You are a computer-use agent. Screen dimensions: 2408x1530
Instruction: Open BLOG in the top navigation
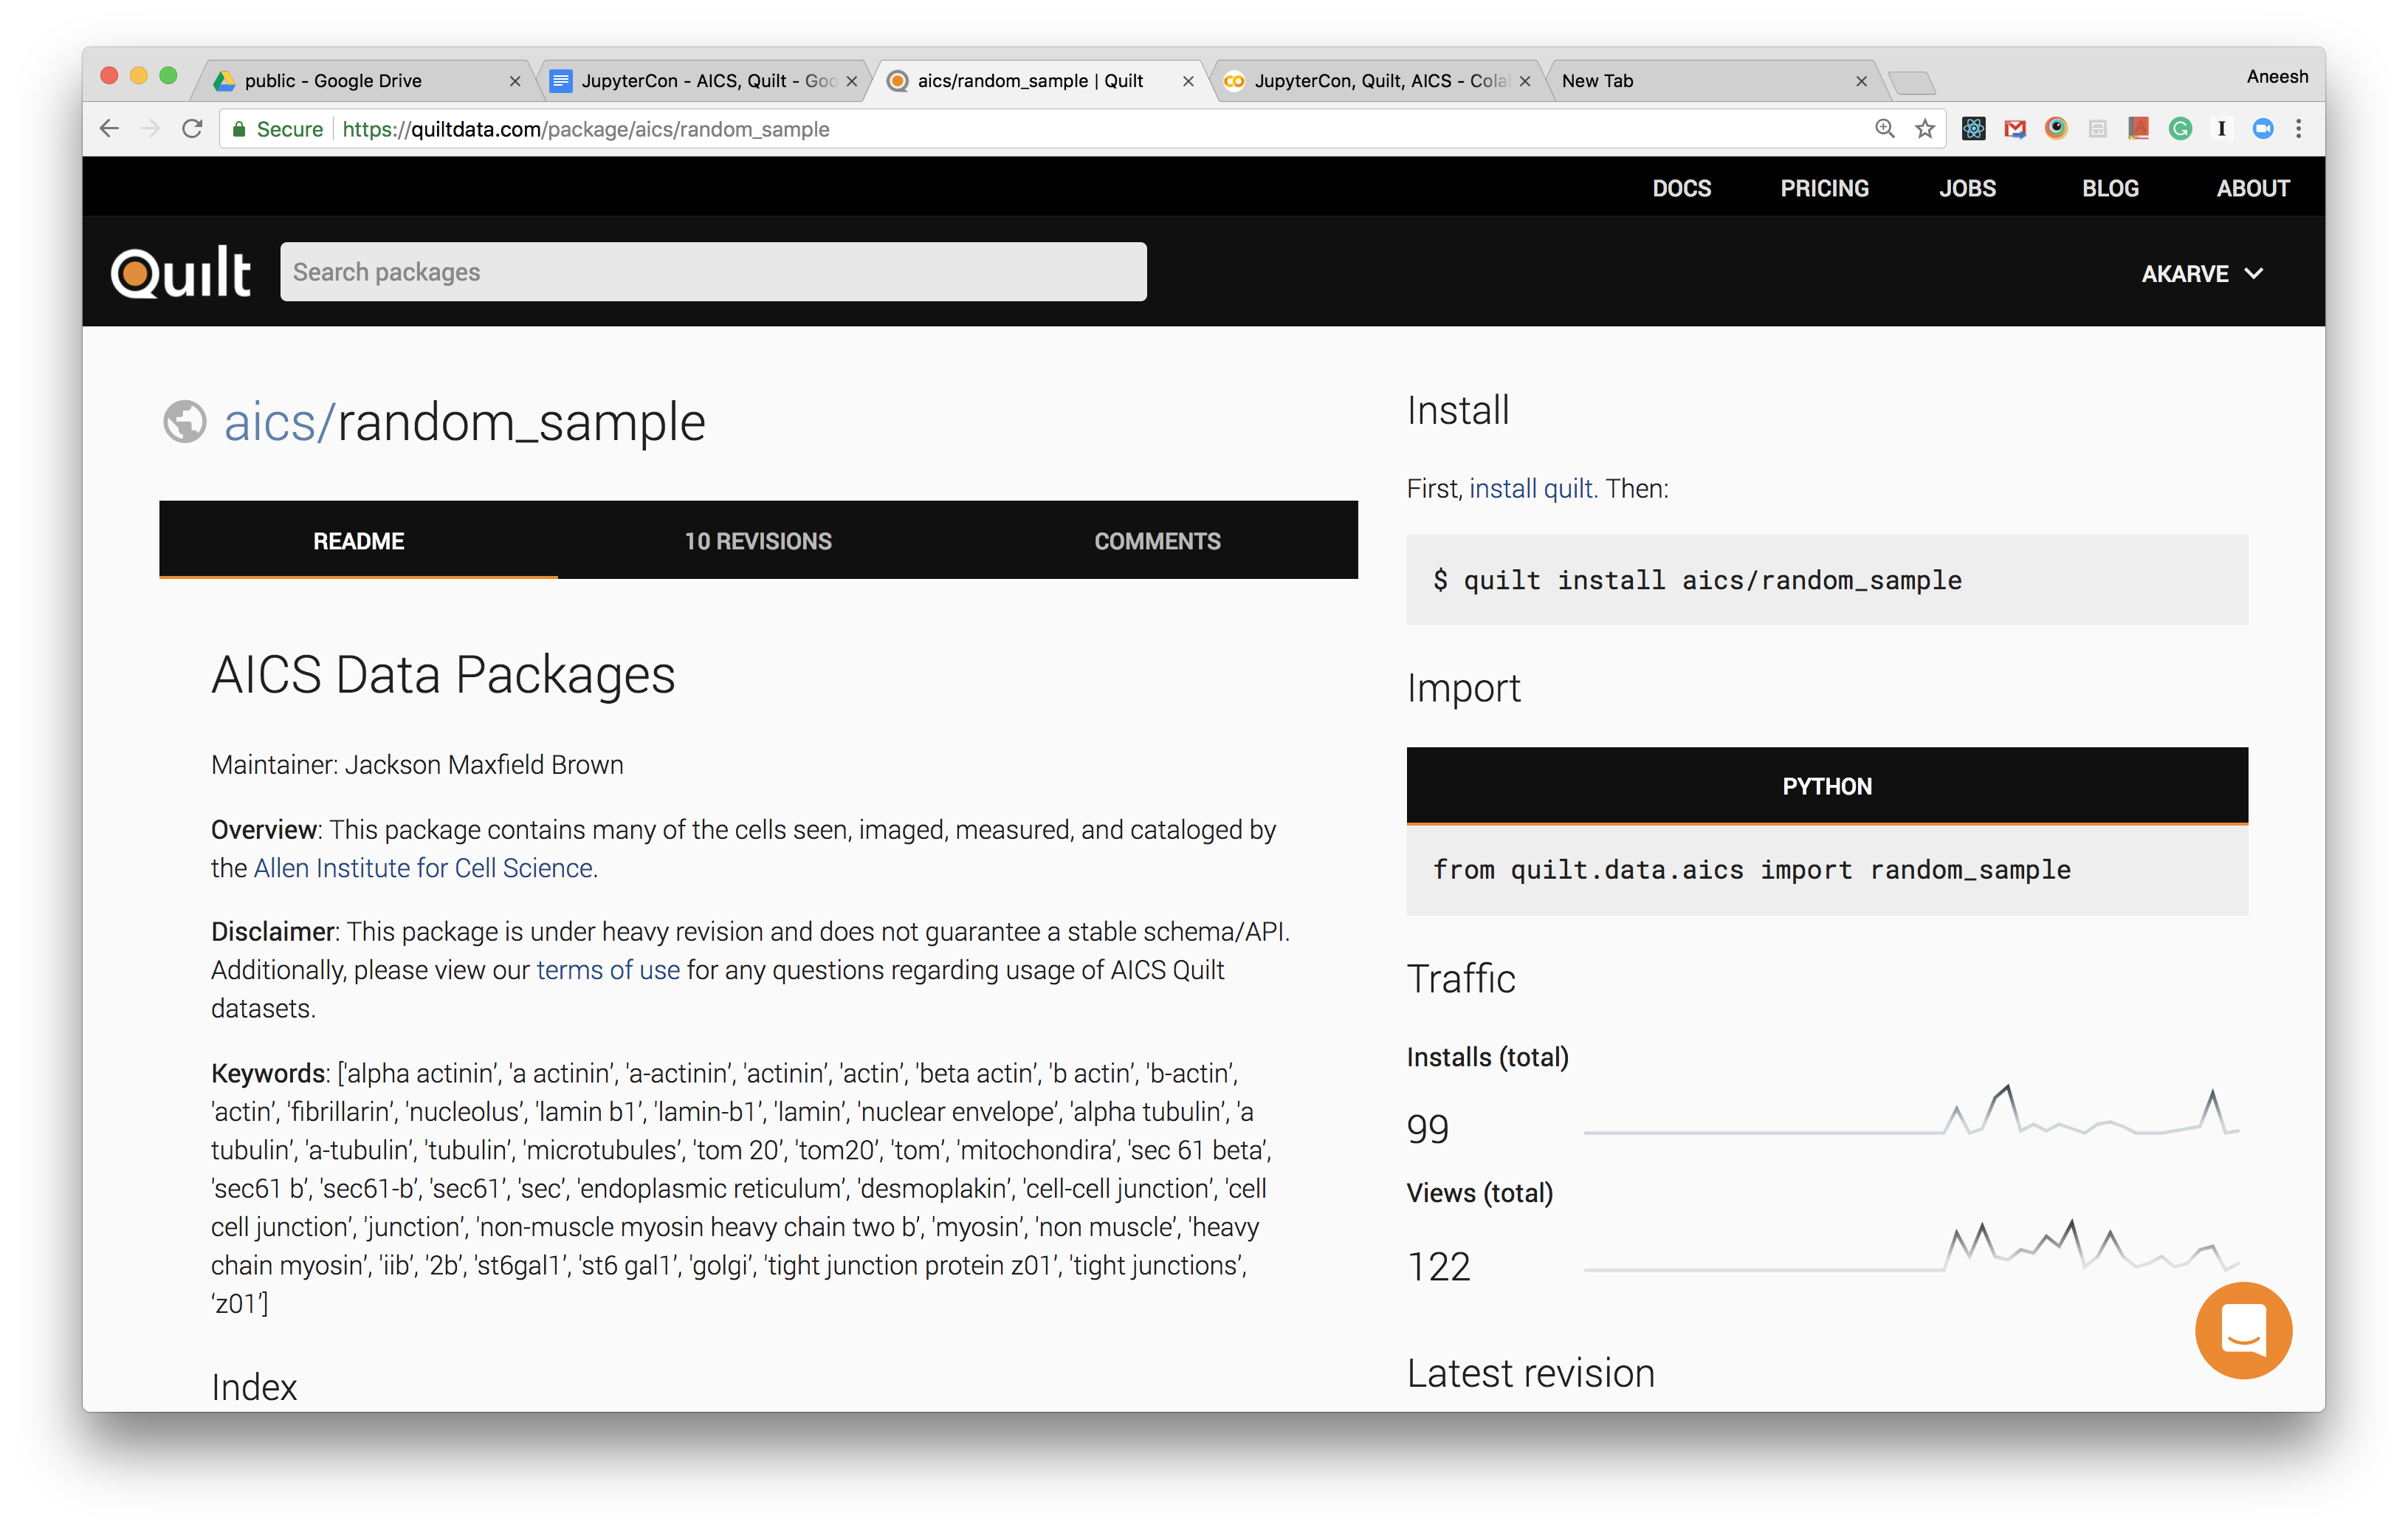pyautogui.click(x=2110, y=188)
